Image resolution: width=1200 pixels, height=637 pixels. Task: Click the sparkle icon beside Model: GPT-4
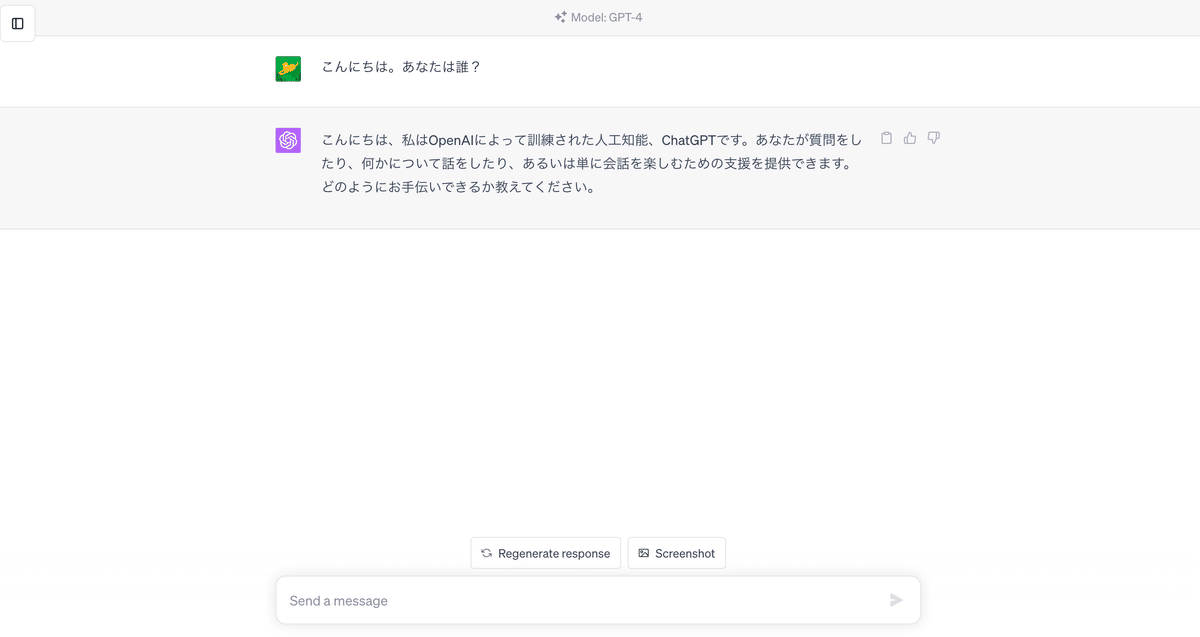click(561, 17)
